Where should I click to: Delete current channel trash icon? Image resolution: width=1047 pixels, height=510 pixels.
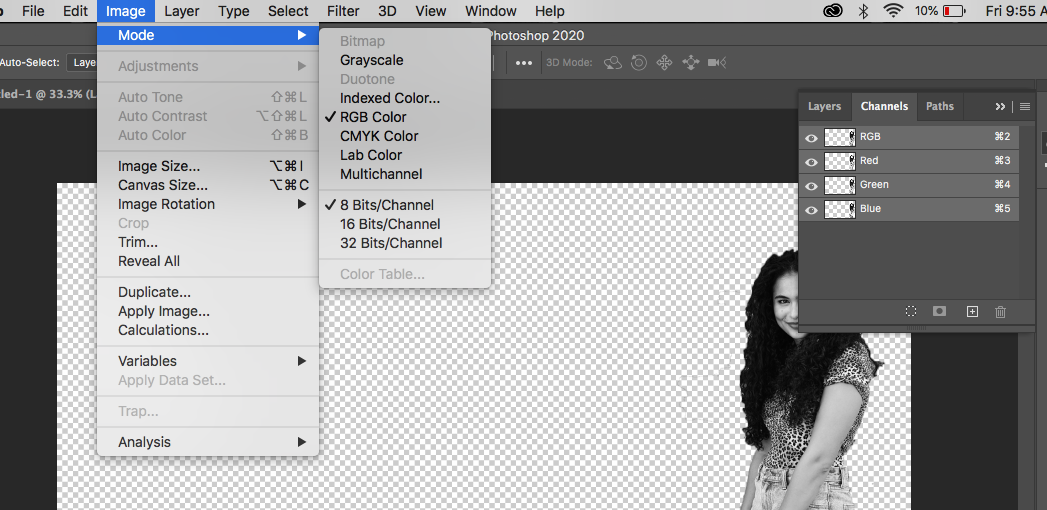click(x=1000, y=311)
